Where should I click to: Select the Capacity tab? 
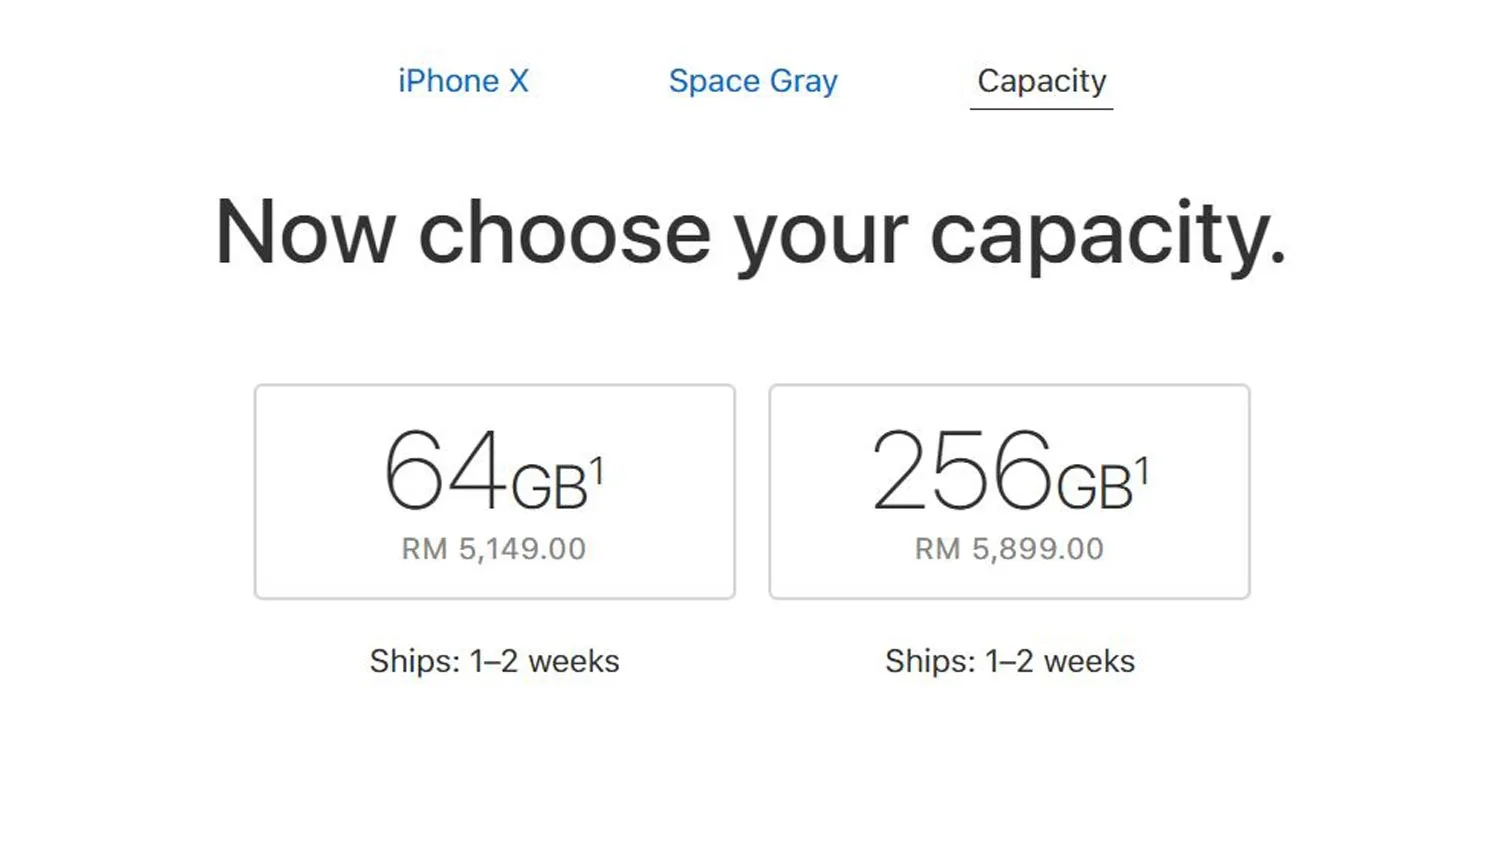tap(1041, 81)
